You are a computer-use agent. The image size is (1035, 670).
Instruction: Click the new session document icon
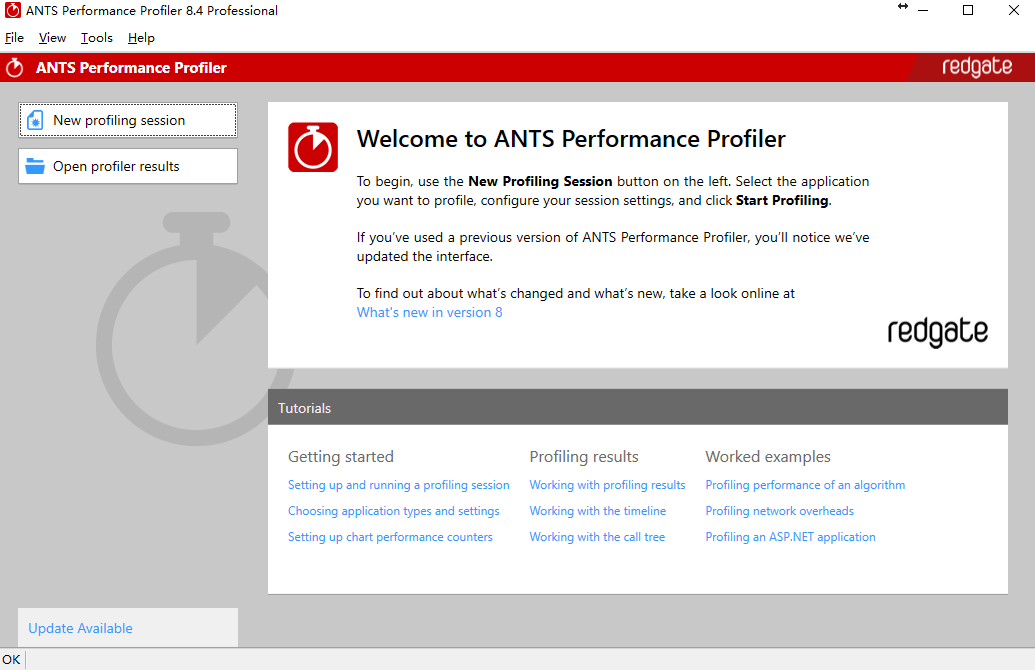[x=35, y=120]
